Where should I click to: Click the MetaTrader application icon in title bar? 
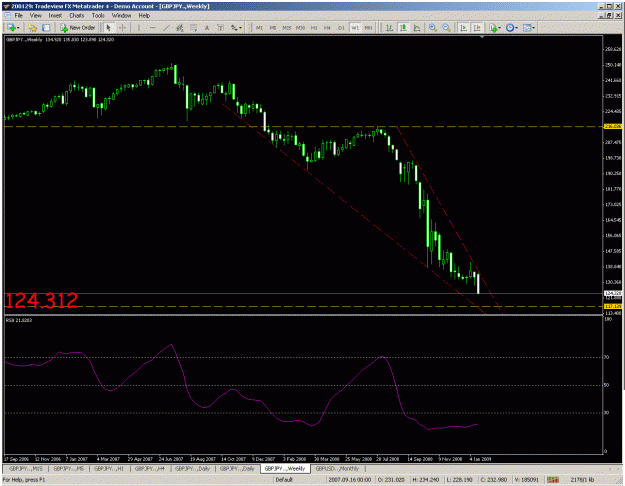pyautogui.click(x=6, y=6)
